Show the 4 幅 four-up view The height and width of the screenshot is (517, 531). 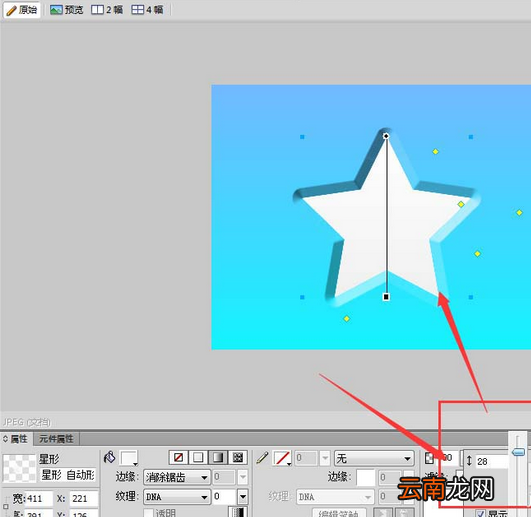(x=148, y=10)
